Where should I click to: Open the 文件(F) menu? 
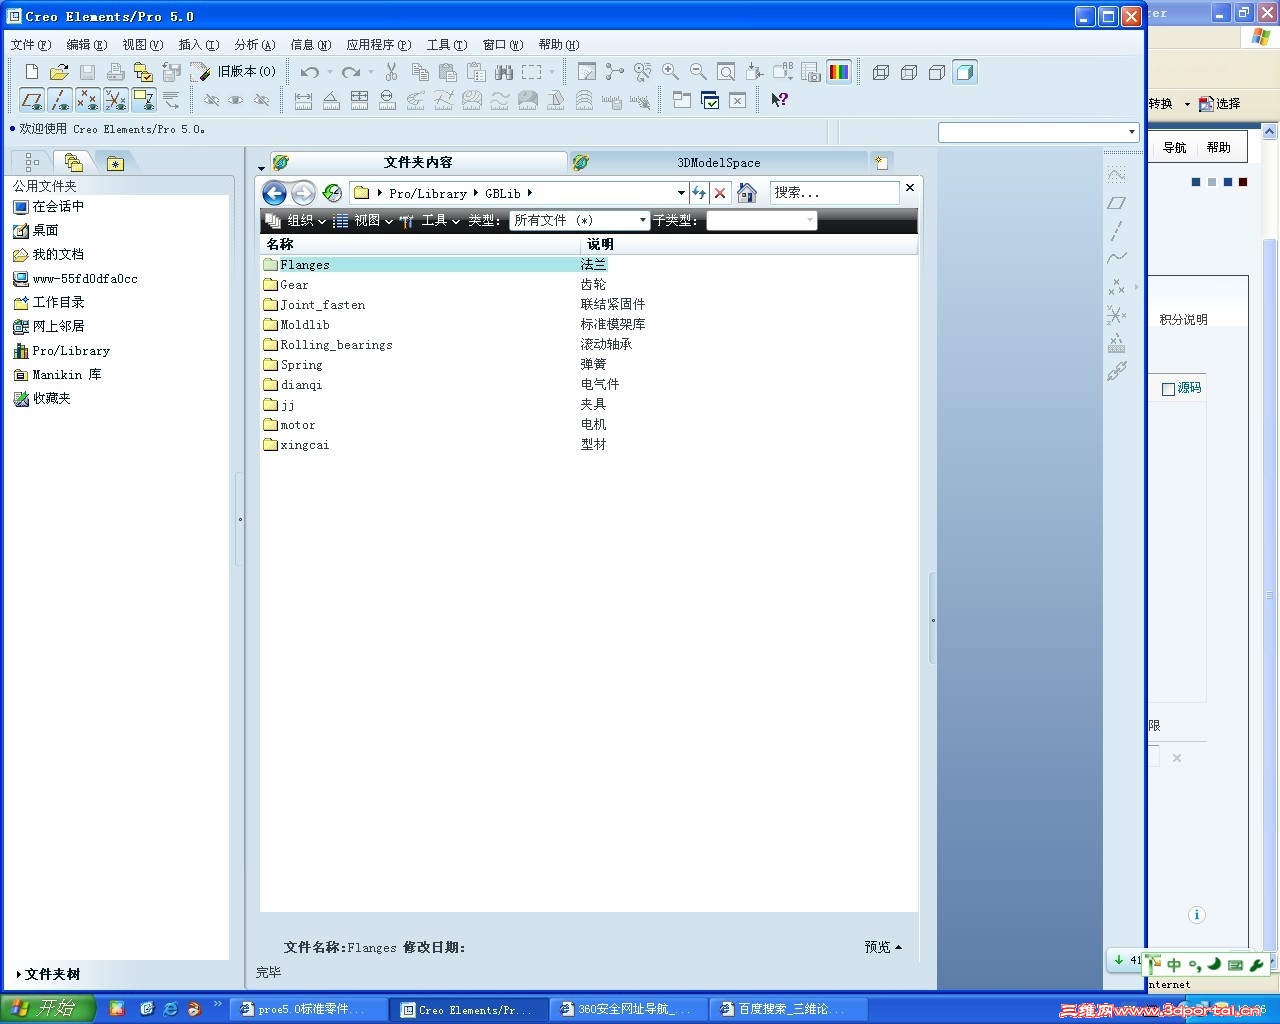pos(30,44)
